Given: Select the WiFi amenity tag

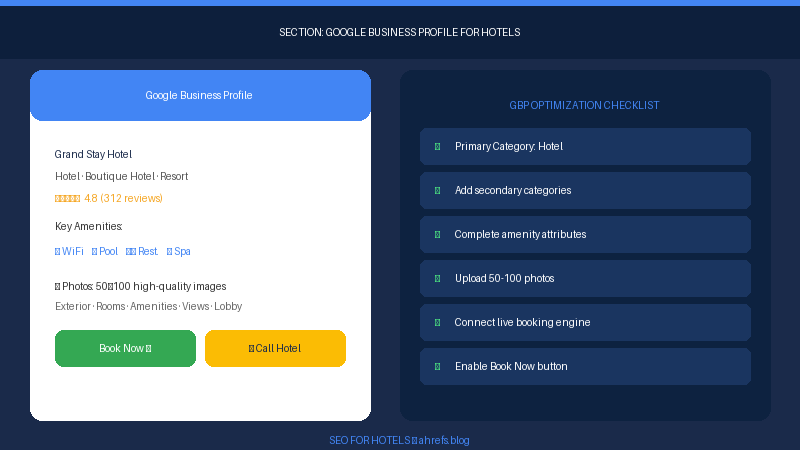Looking at the screenshot, I should click(69, 252).
